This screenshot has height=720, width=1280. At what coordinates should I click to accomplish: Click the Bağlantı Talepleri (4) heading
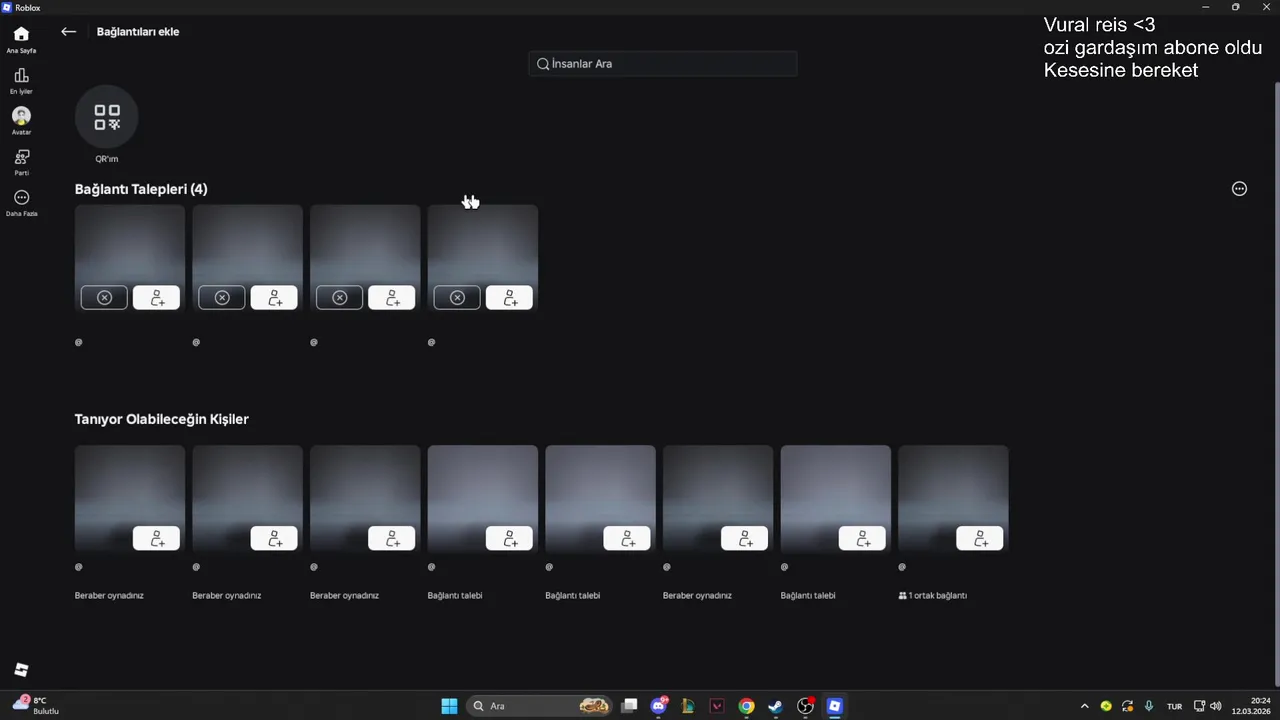tap(141, 189)
